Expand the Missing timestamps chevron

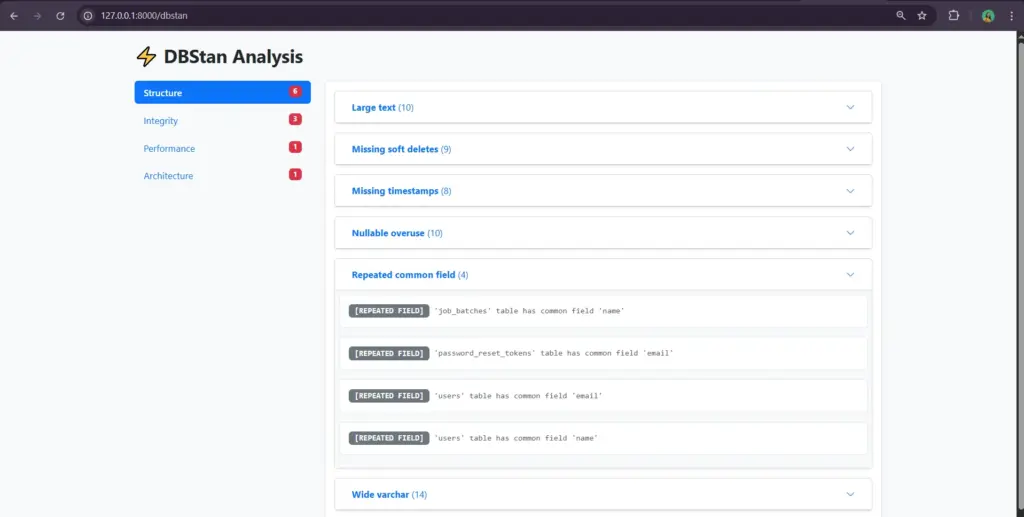tap(850, 191)
